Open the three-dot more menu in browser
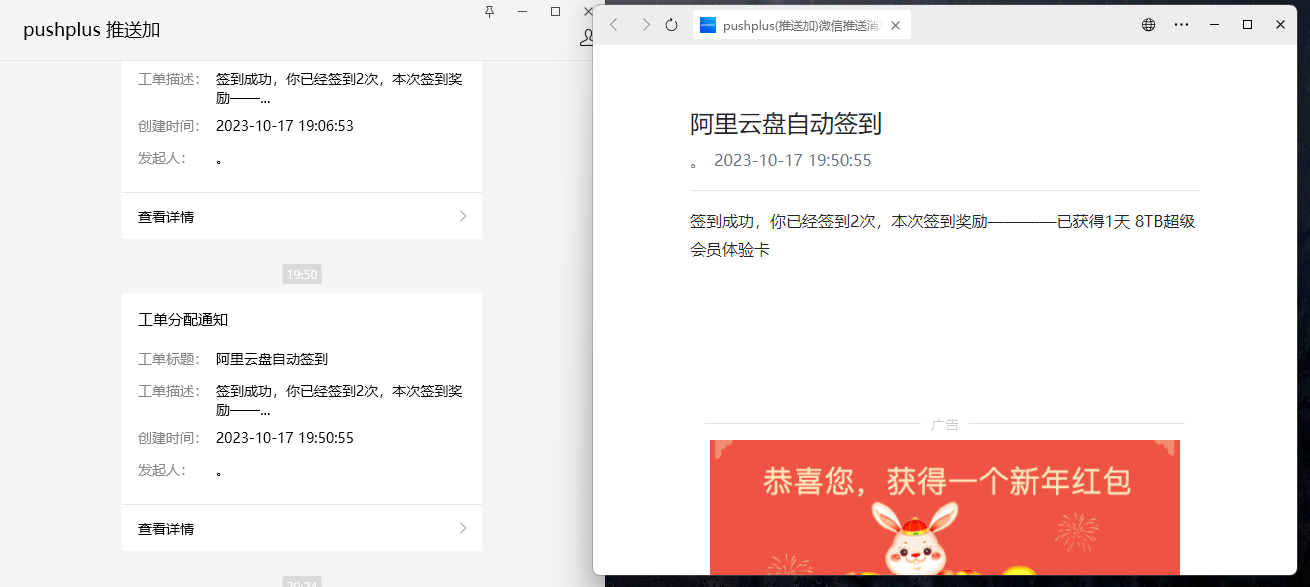 pyautogui.click(x=1181, y=25)
